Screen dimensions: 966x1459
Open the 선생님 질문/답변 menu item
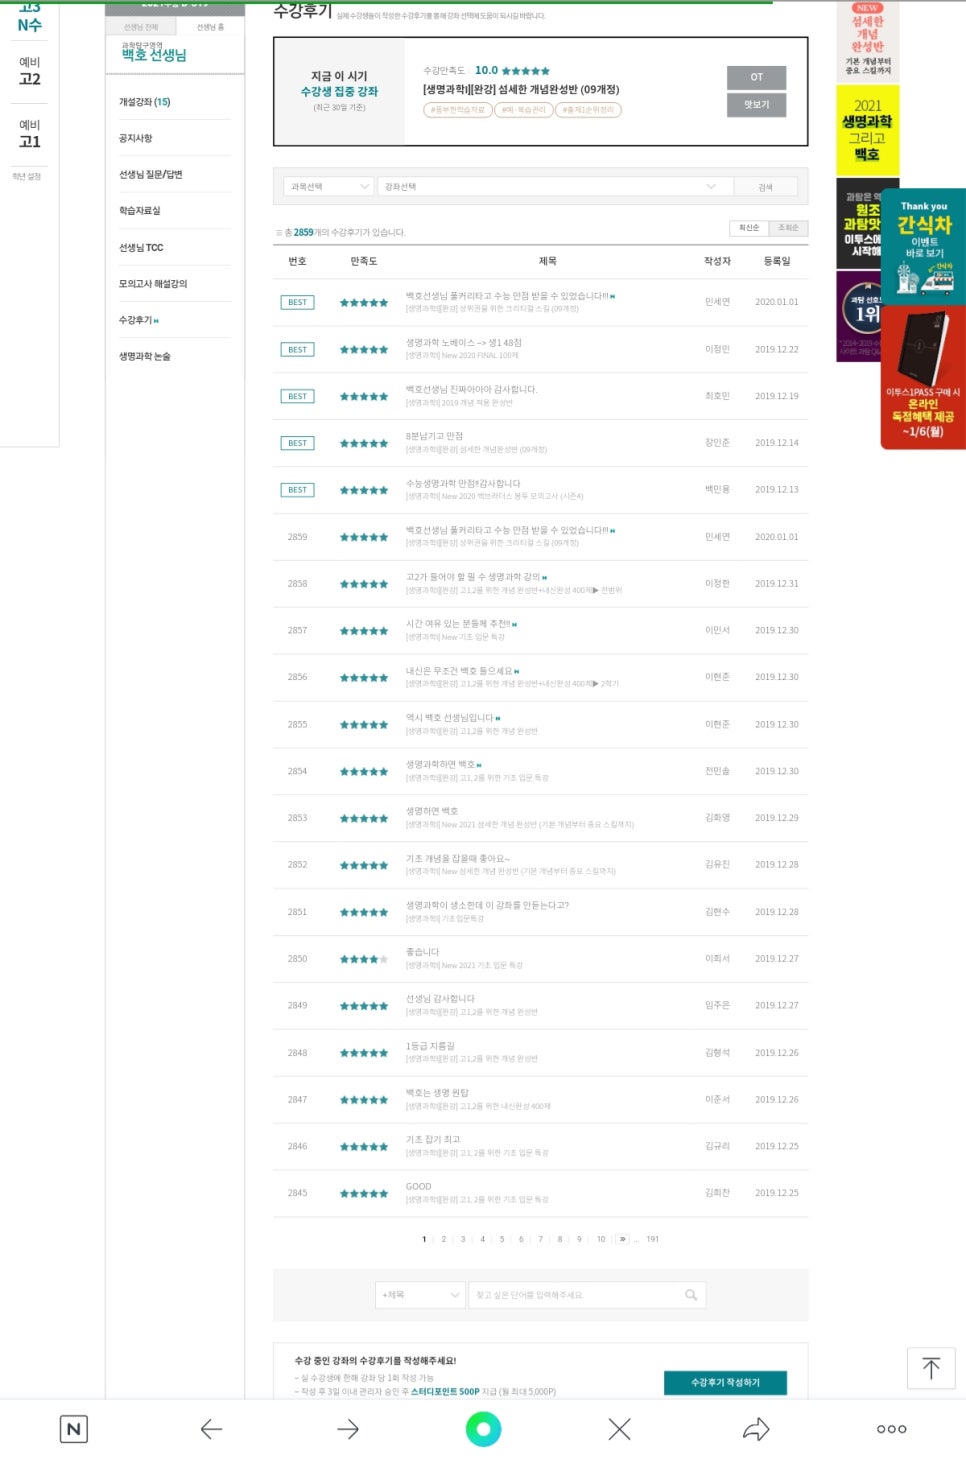(x=150, y=174)
